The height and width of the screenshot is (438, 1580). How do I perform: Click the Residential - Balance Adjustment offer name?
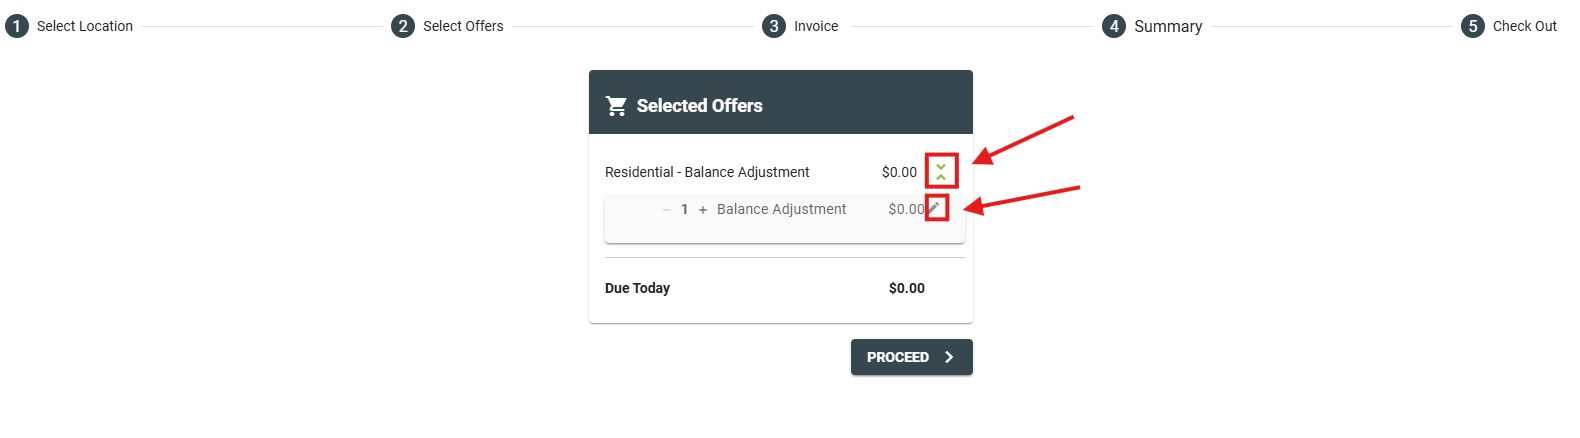point(707,172)
